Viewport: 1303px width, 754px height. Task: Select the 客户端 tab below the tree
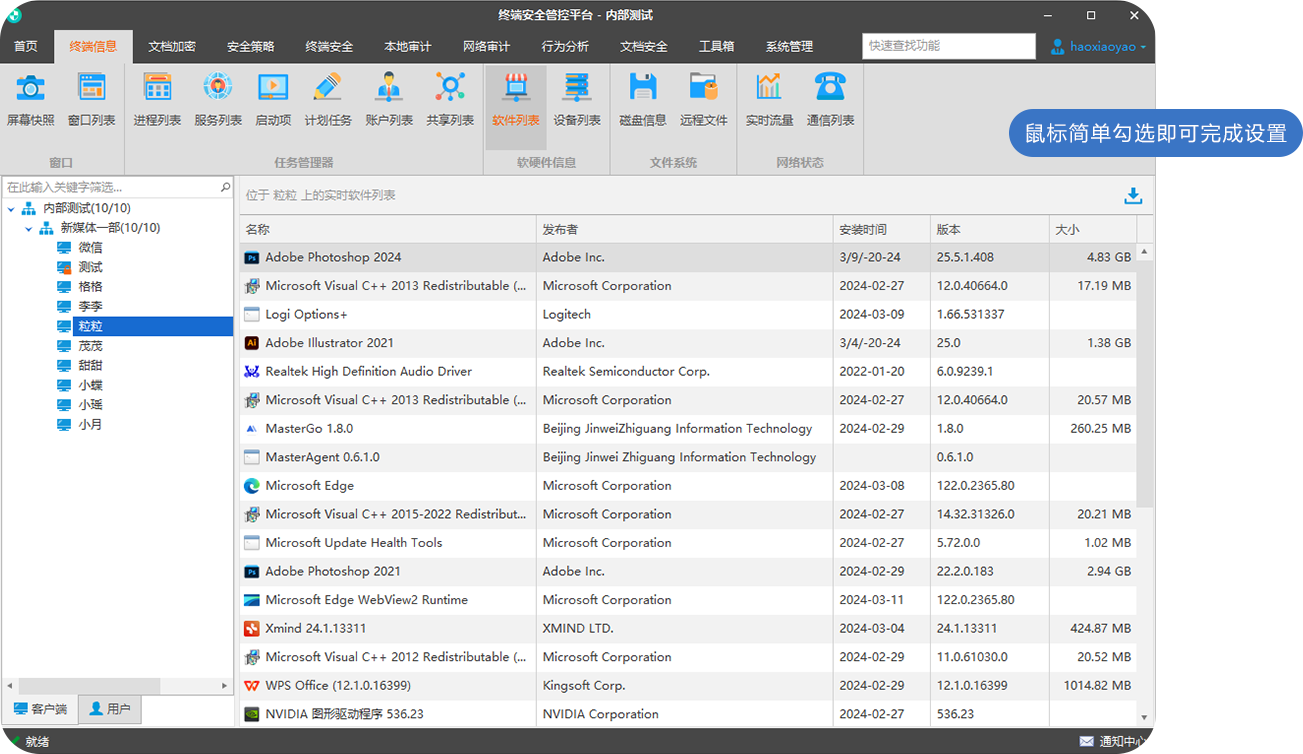pos(40,709)
